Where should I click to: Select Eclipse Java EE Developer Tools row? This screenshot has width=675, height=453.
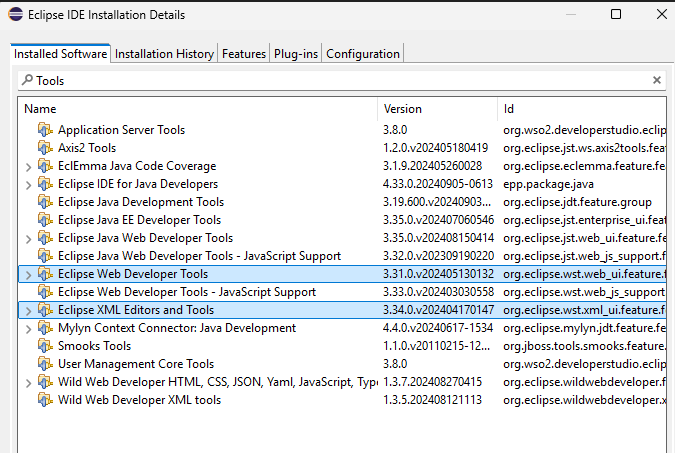[x=342, y=220]
